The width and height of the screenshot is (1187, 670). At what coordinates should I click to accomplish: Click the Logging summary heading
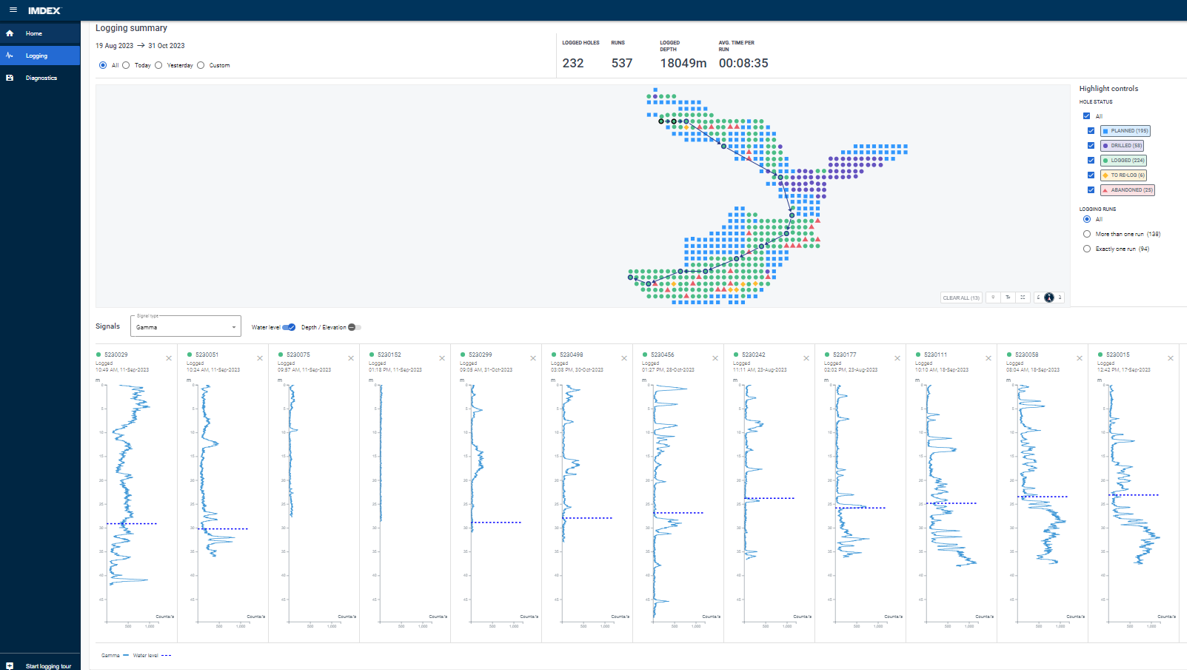(x=131, y=28)
